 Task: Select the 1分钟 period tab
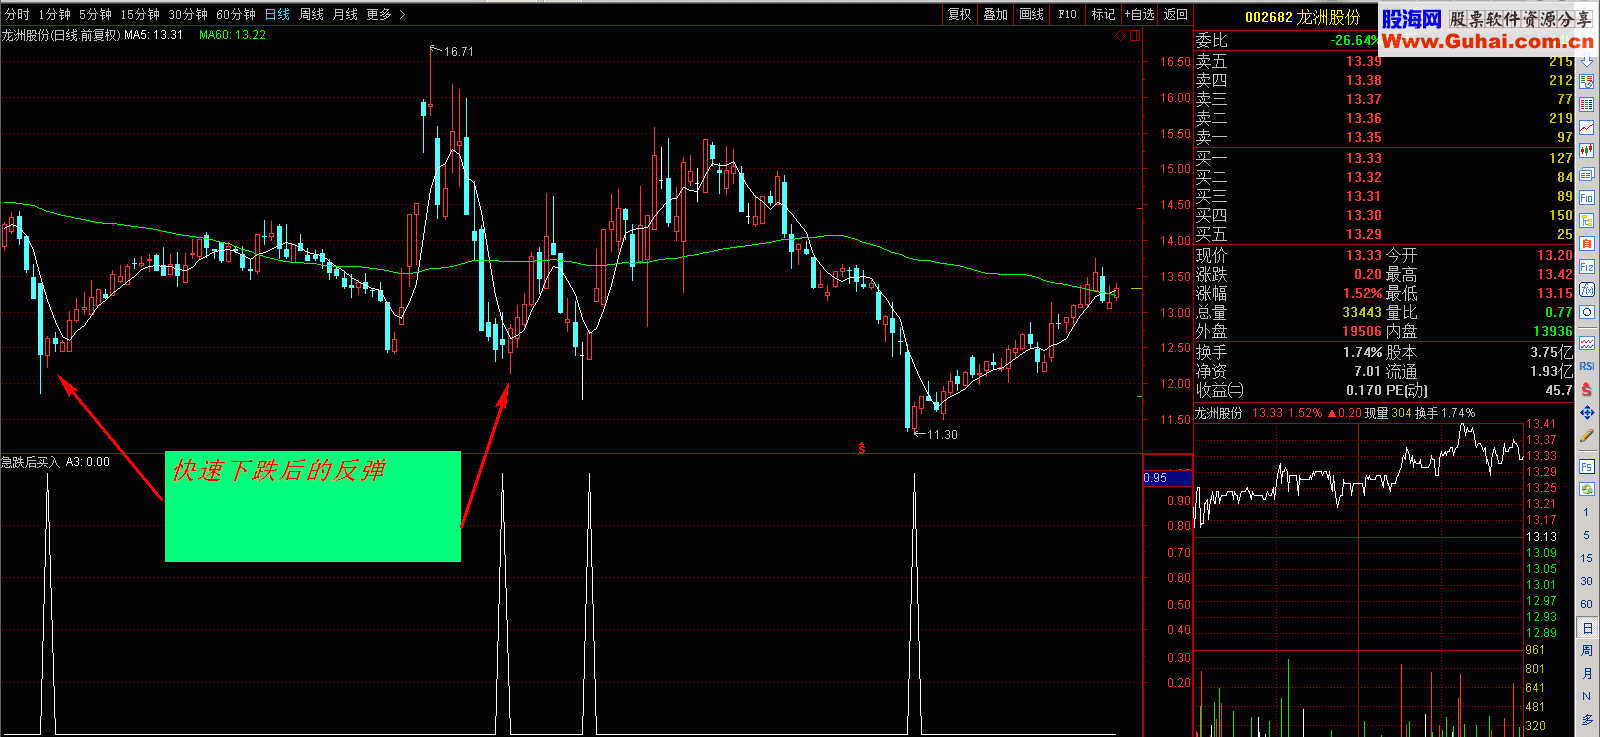(x=55, y=14)
